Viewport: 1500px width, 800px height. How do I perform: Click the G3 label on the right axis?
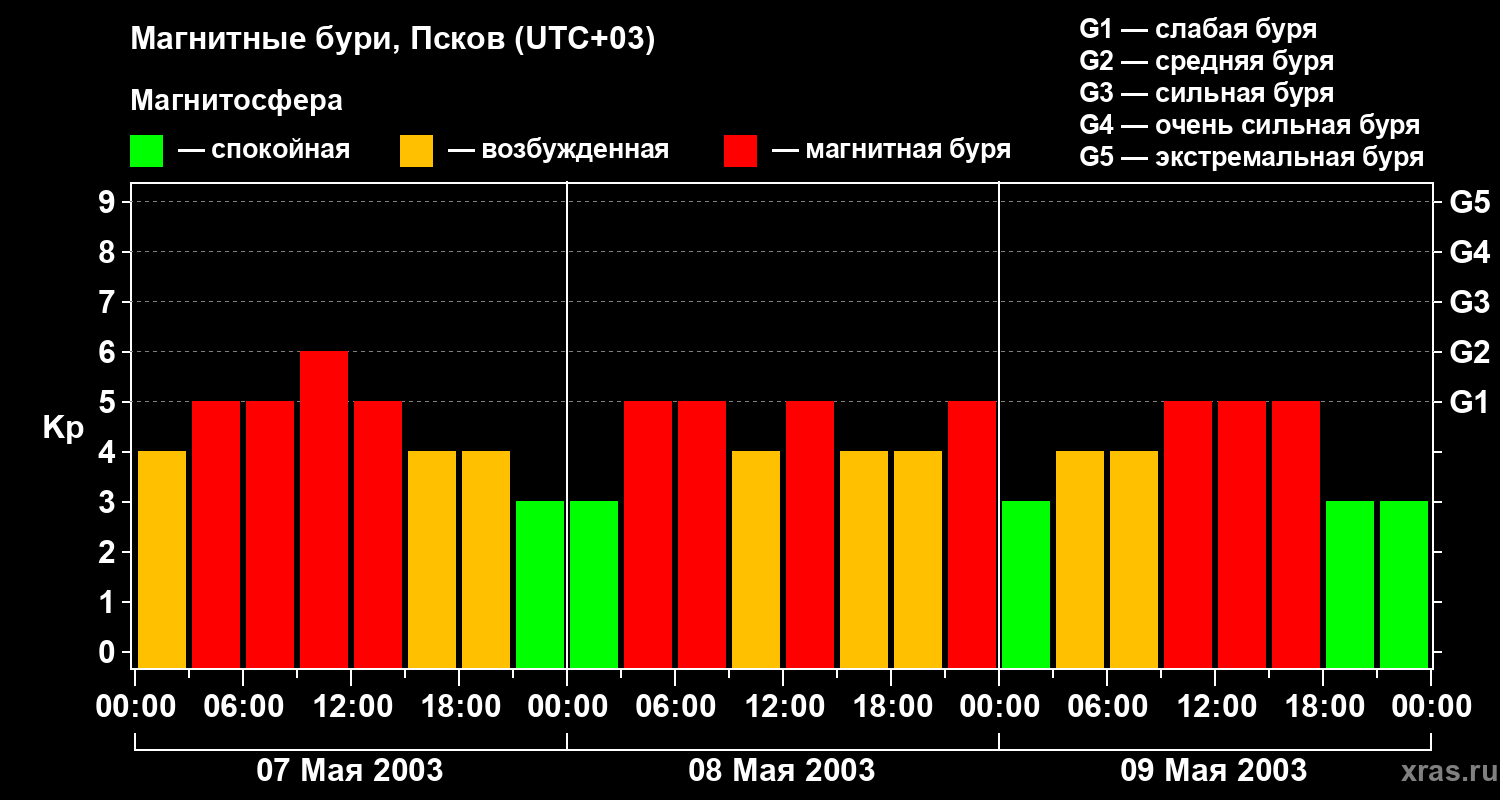tap(1470, 302)
